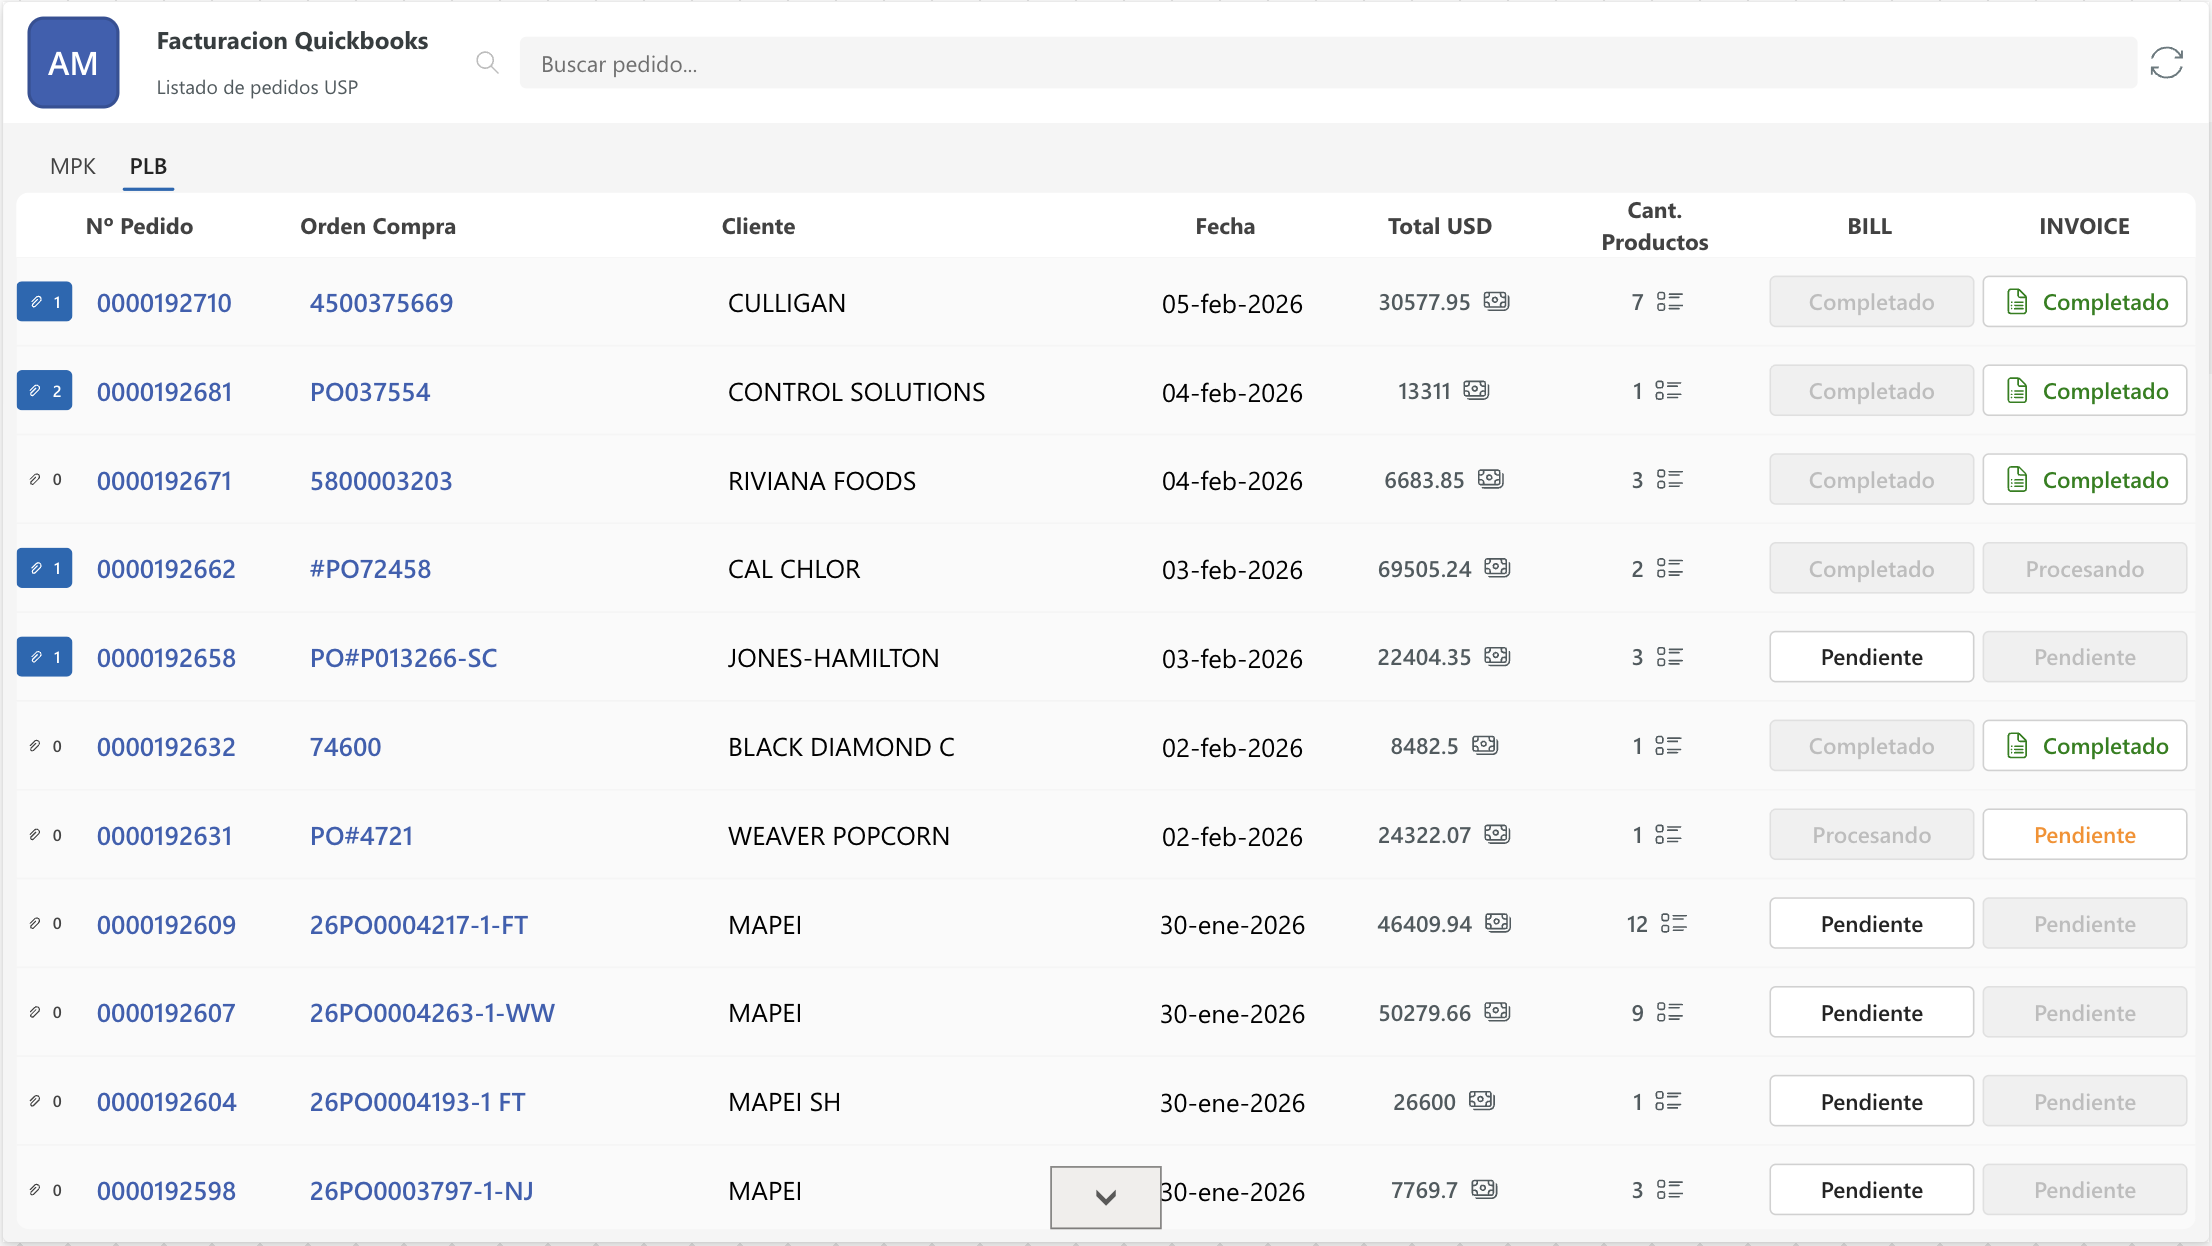The image size is (2212, 1246).
Task: Click the refresh icon beside search bar
Action: [x=2166, y=63]
